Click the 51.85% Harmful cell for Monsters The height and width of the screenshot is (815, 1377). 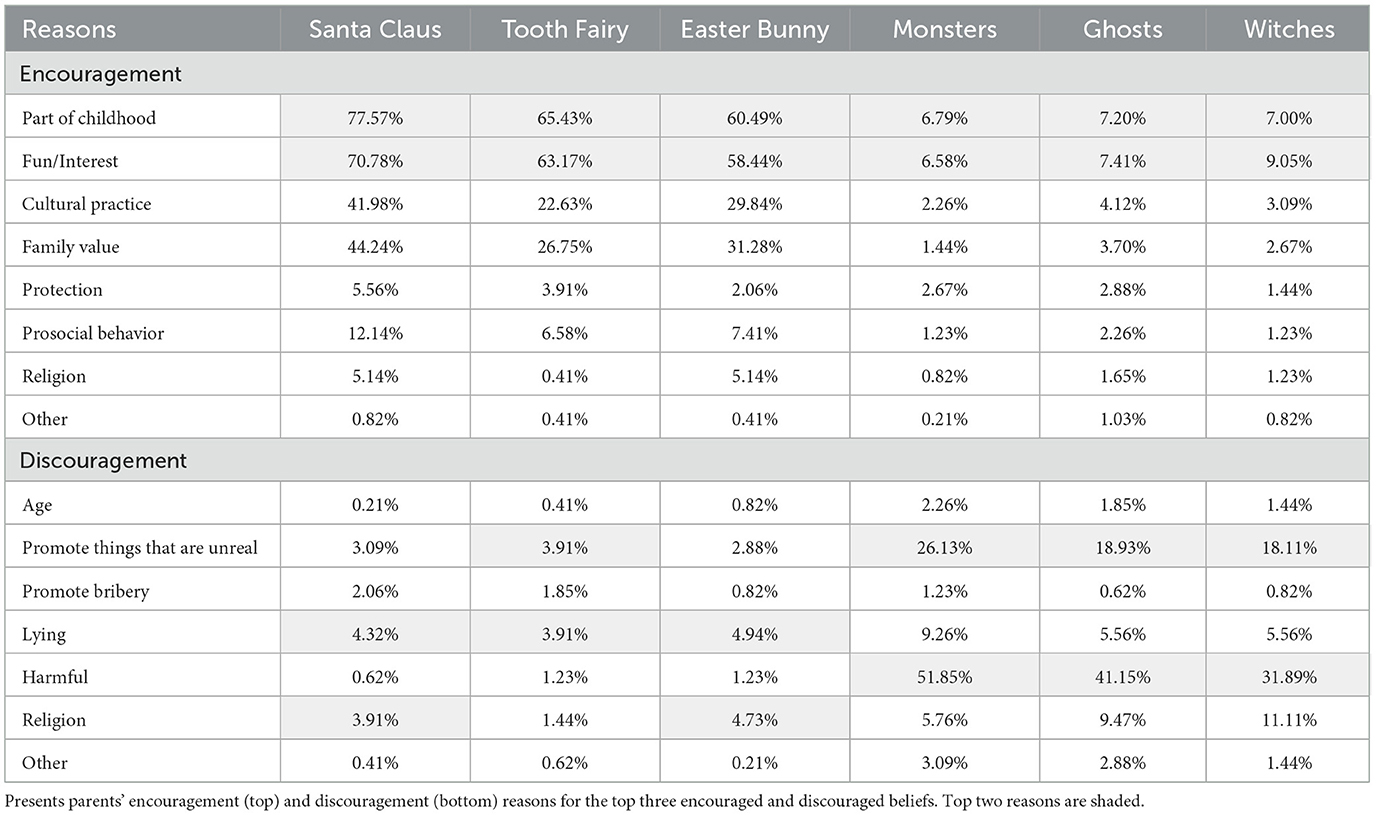(x=944, y=677)
